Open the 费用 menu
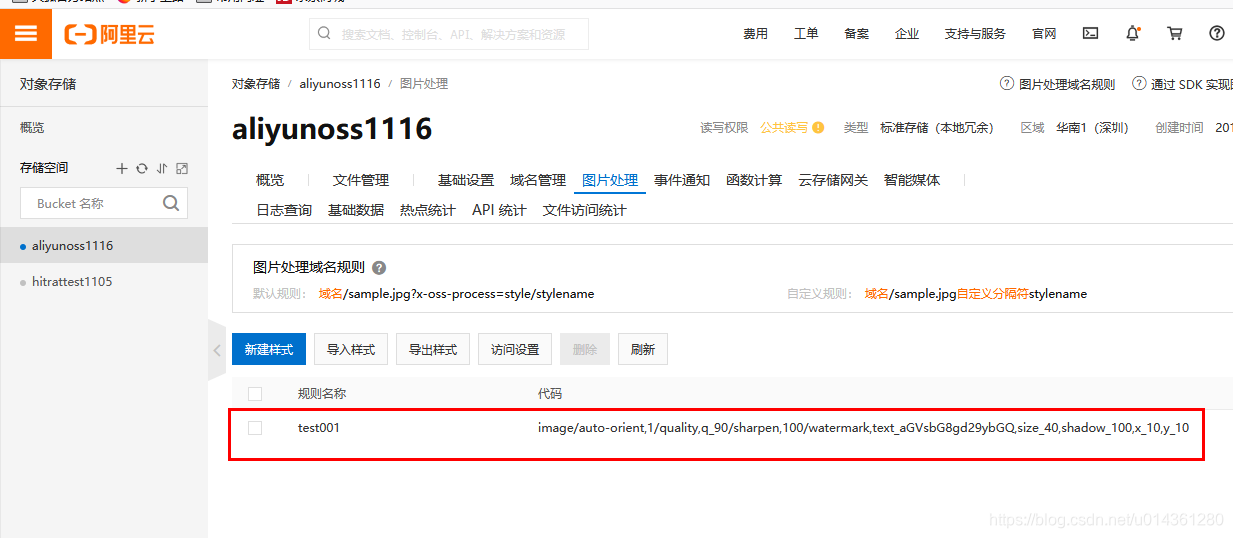This screenshot has height=538, width=1233. pyautogui.click(x=755, y=34)
